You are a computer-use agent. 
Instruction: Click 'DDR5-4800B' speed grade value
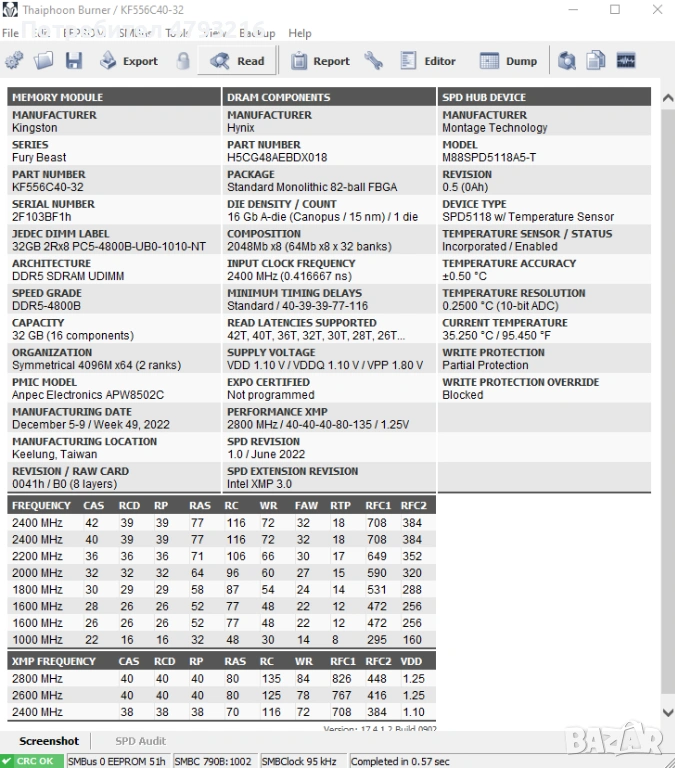coord(46,306)
